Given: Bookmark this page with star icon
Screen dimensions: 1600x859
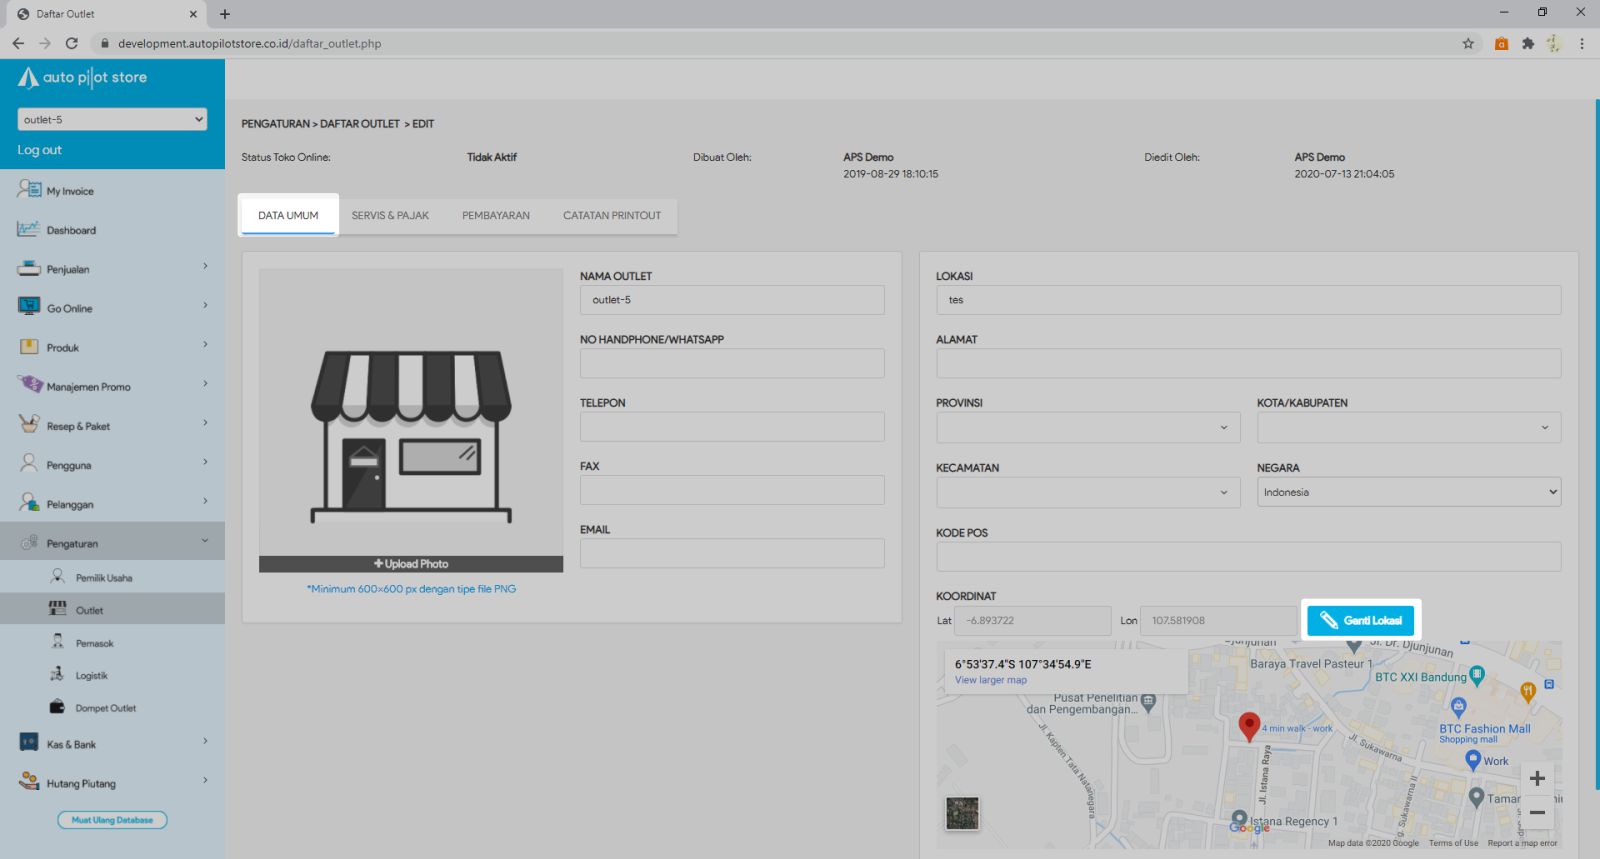Looking at the screenshot, I should tap(1468, 43).
